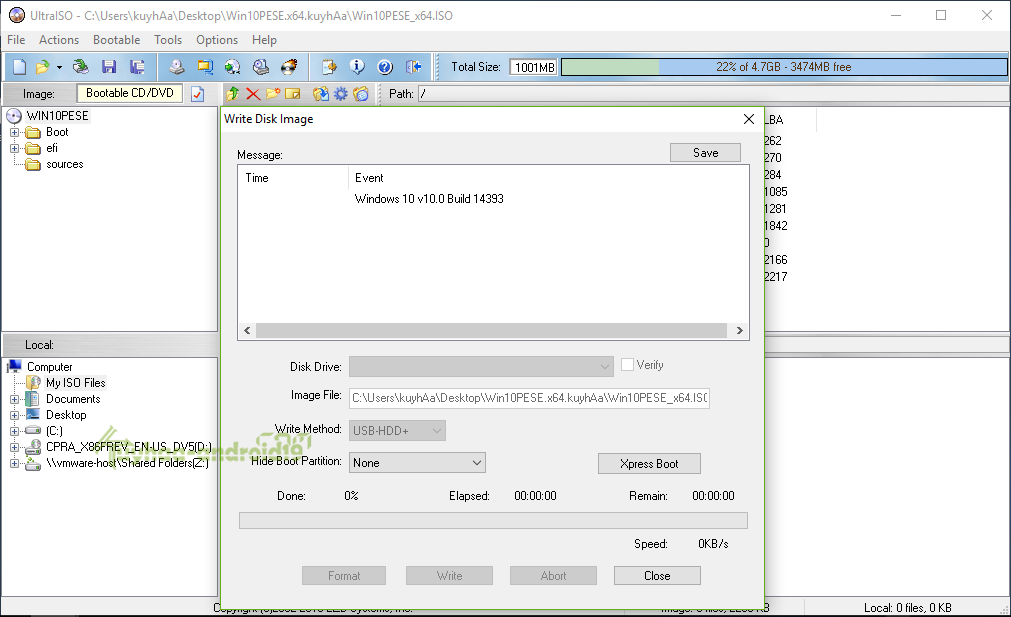Click the Xpress Boot button
1011x617 pixels.
(x=649, y=464)
